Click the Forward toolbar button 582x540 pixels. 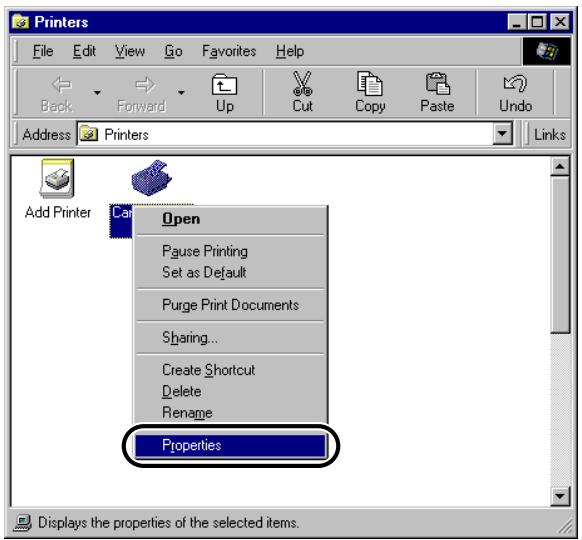[x=141, y=93]
